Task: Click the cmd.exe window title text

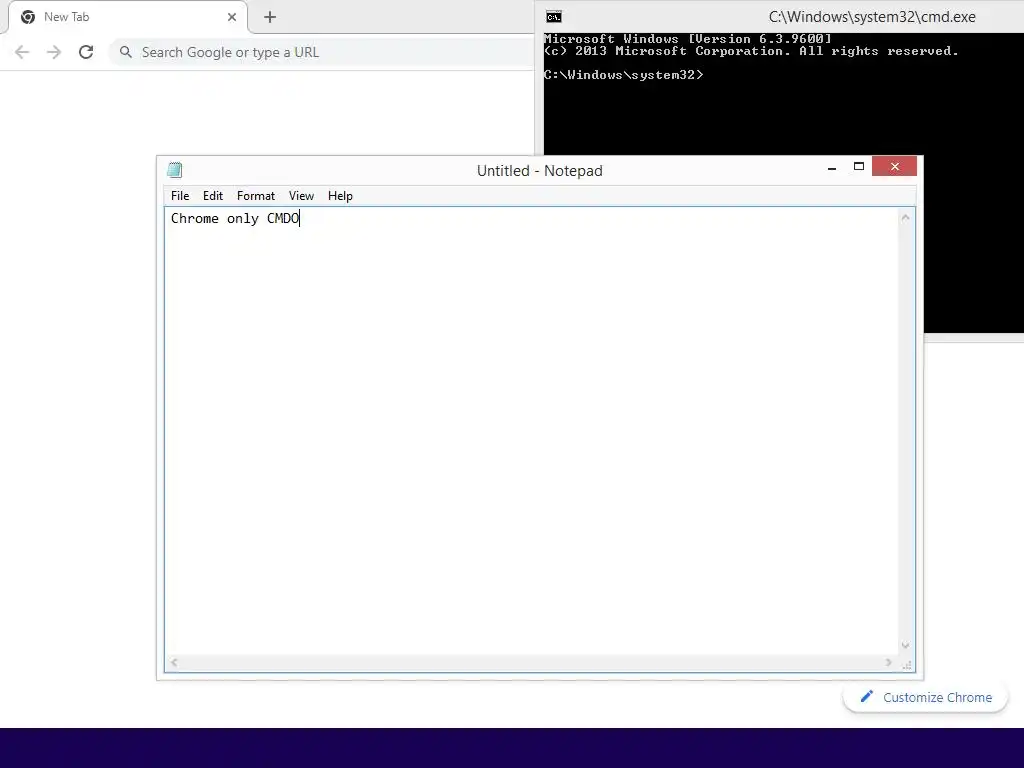Action: [872, 17]
